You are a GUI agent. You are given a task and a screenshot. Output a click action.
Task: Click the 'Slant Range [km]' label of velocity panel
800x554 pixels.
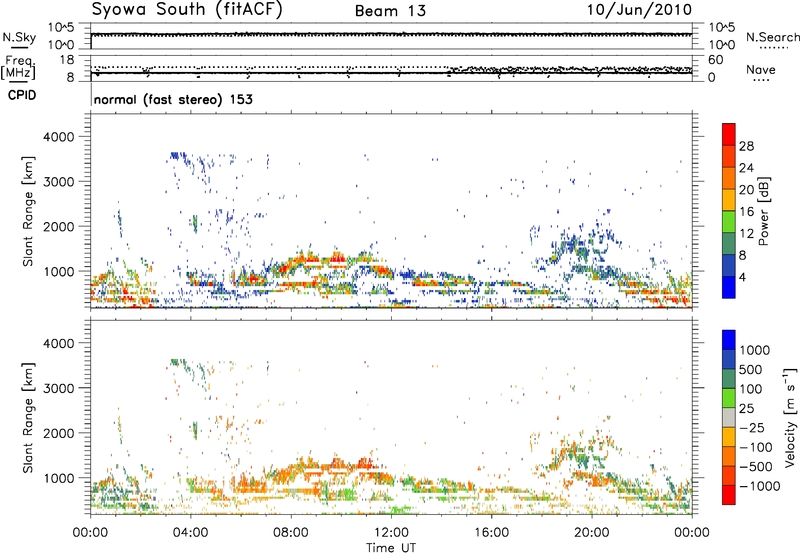(28, 417)
